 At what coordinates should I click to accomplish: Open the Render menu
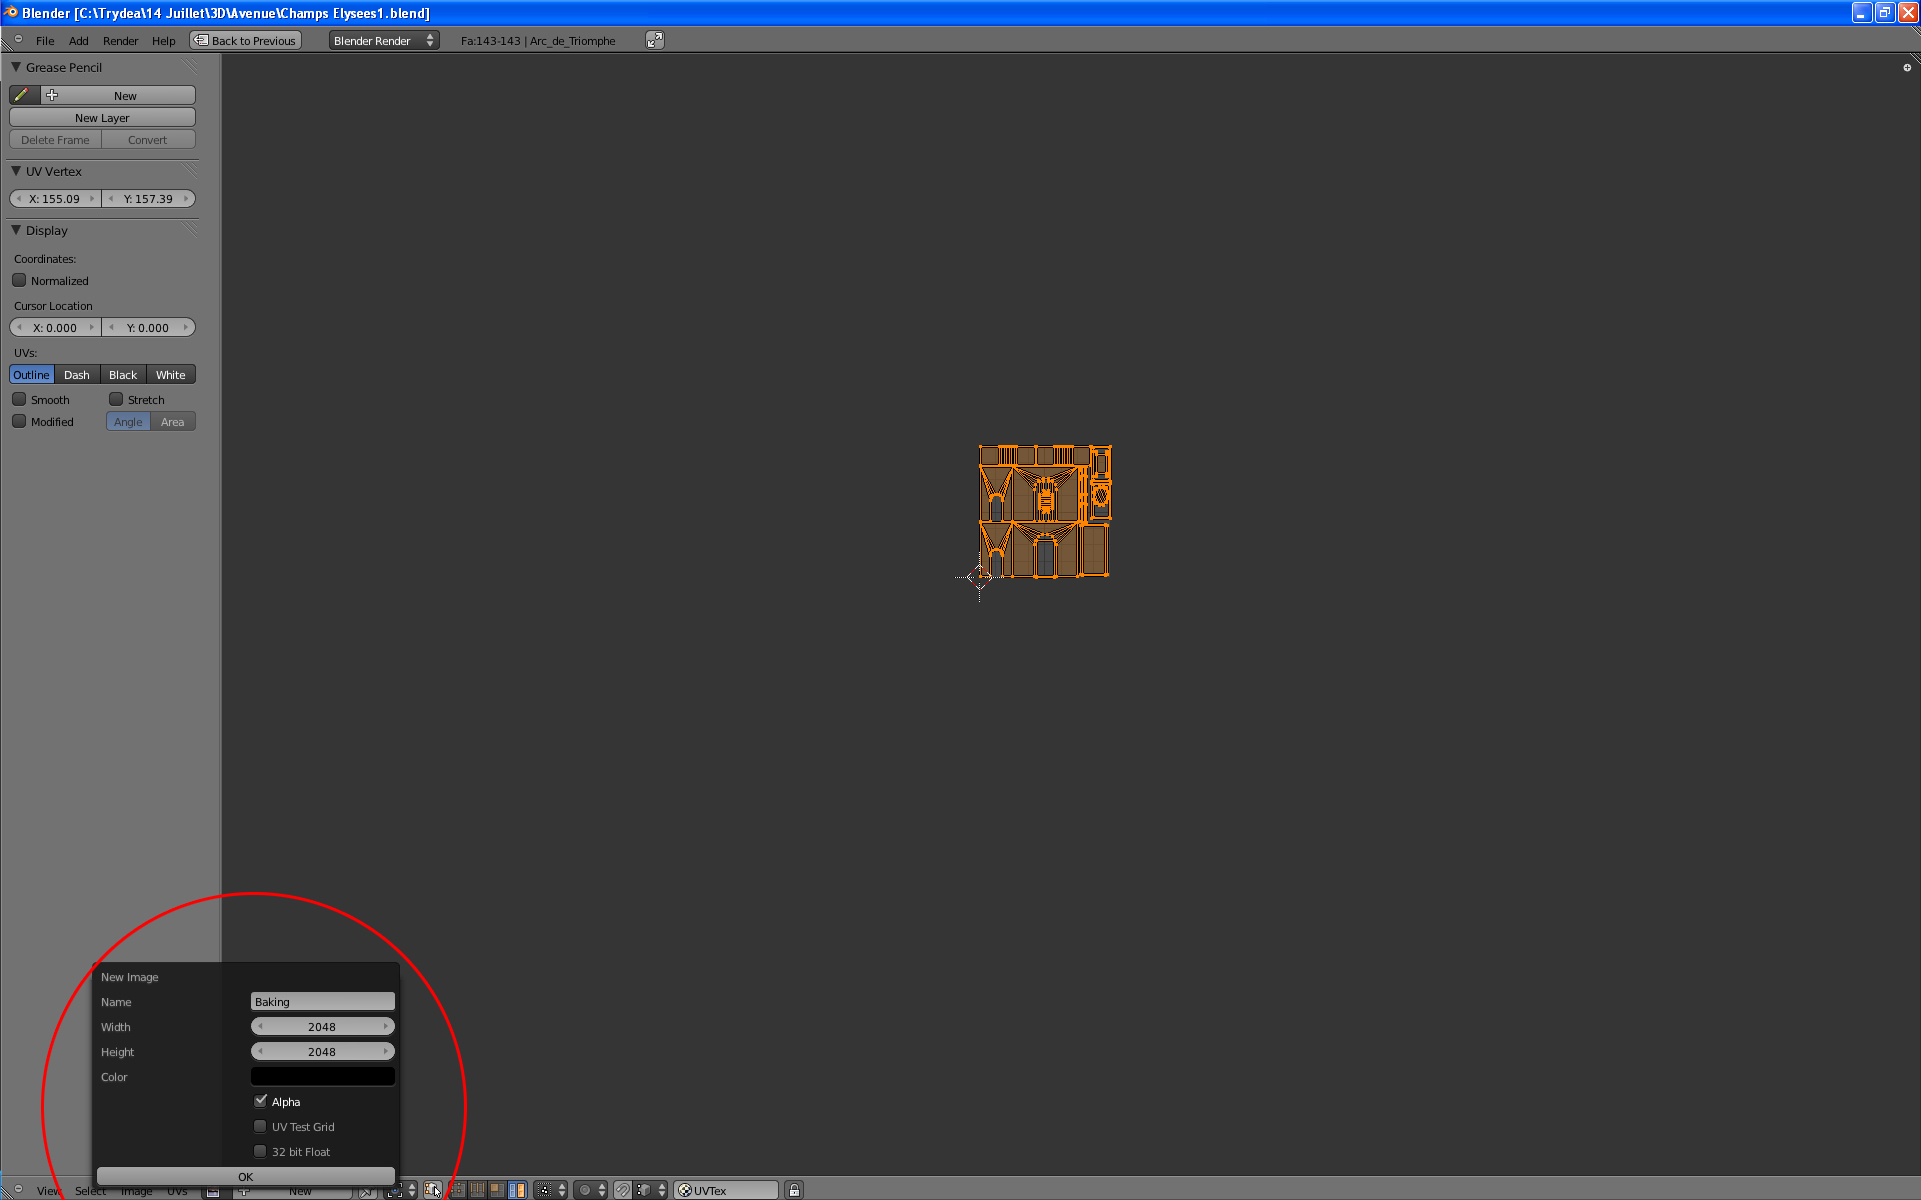(121, 41)
